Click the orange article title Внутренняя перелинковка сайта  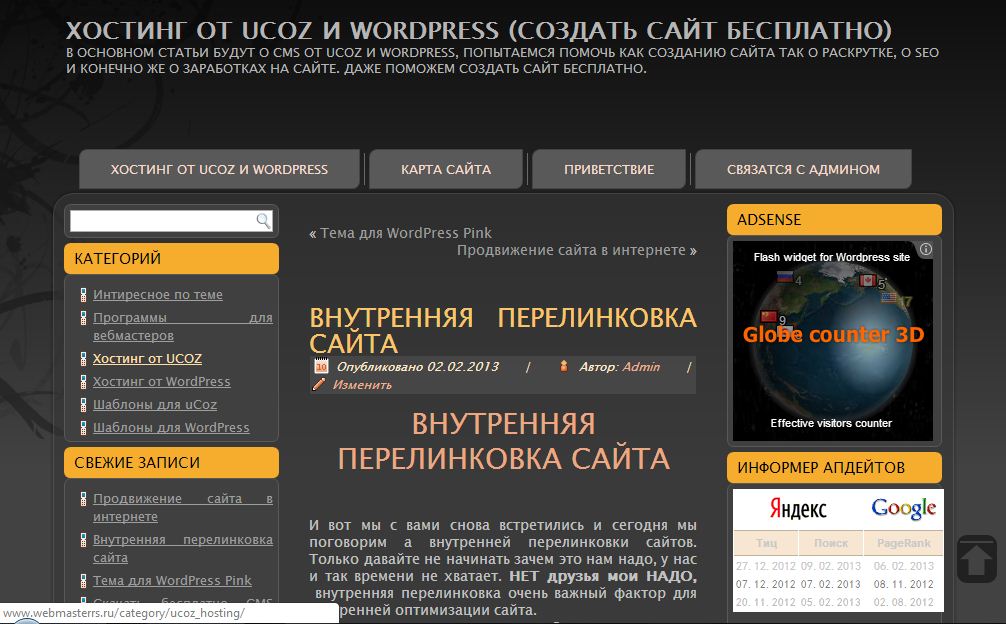pos(503,330)
